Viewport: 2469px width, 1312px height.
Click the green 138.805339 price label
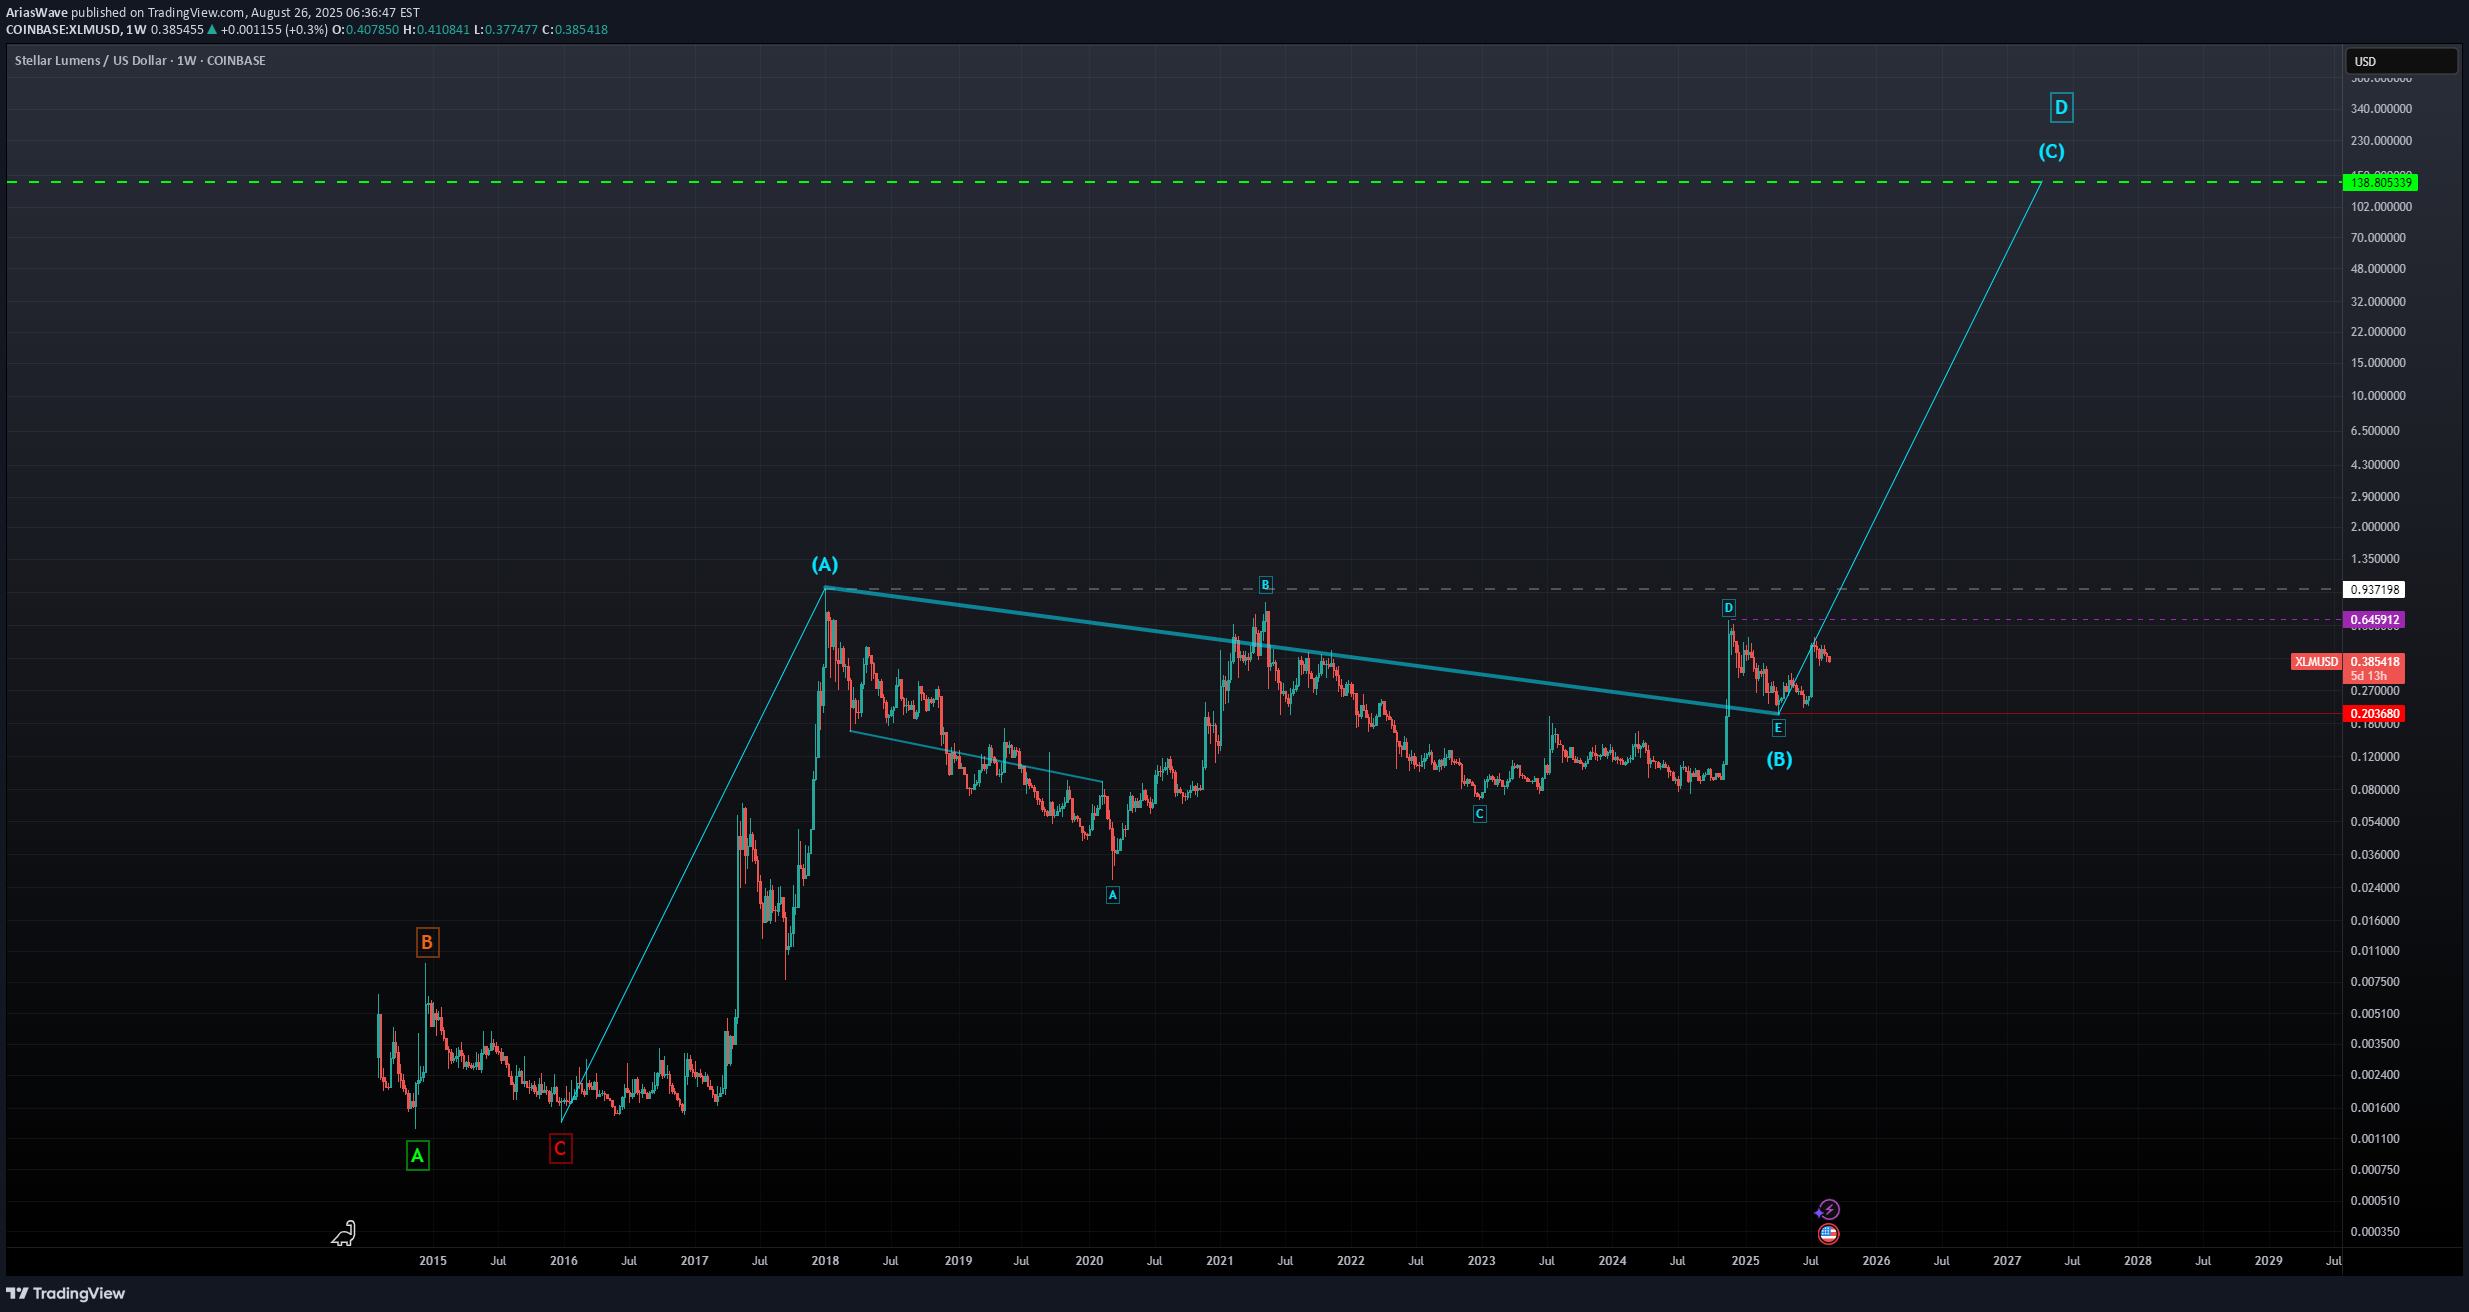point(2380,182)
